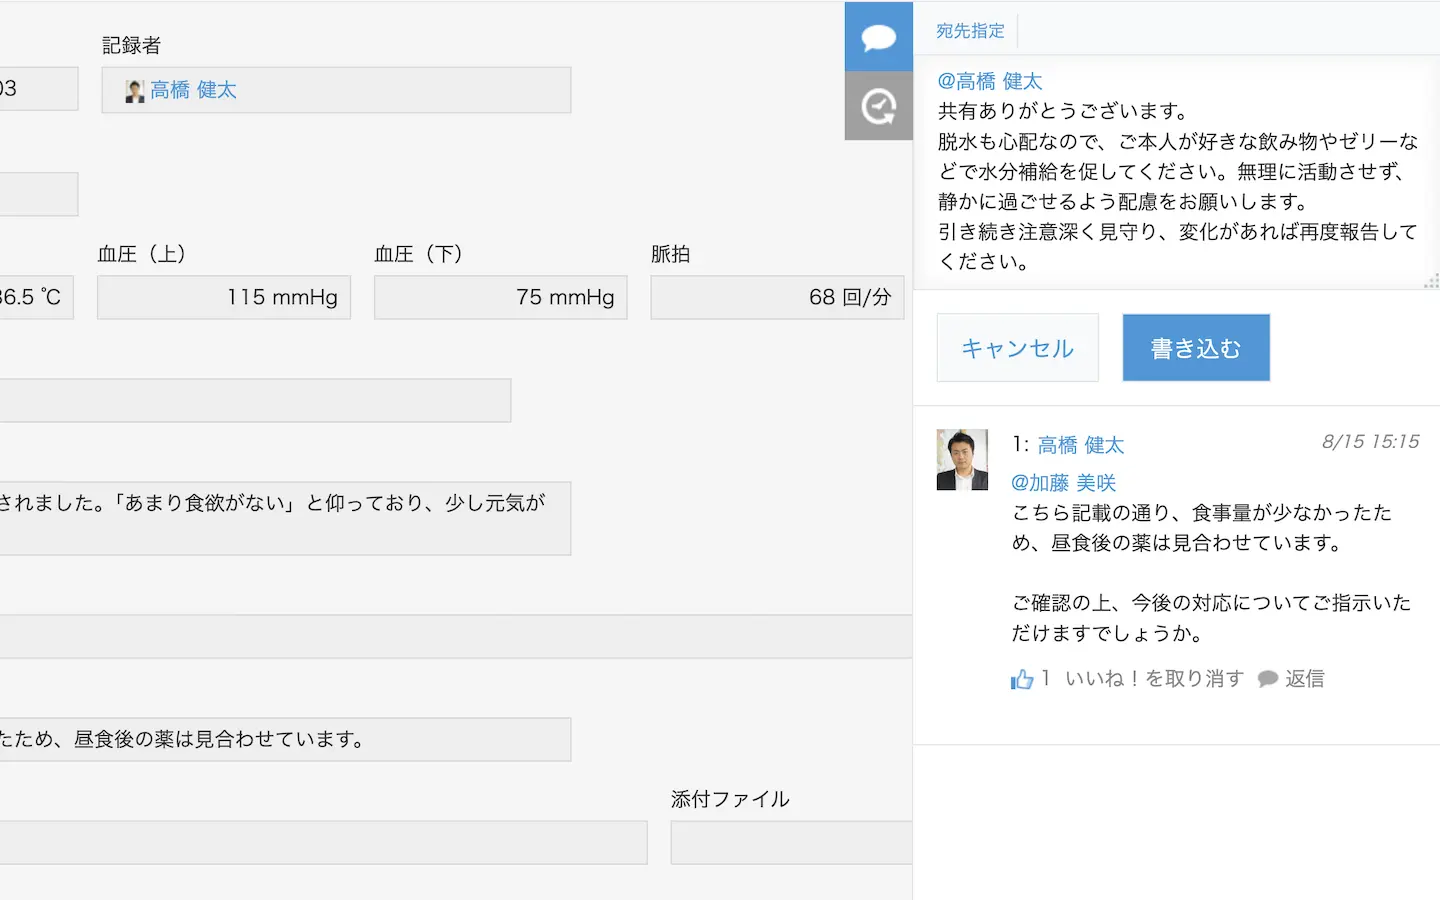
Task: Click the 血圧（下） 75 mmHg field
Action: (x=500, y=297)
